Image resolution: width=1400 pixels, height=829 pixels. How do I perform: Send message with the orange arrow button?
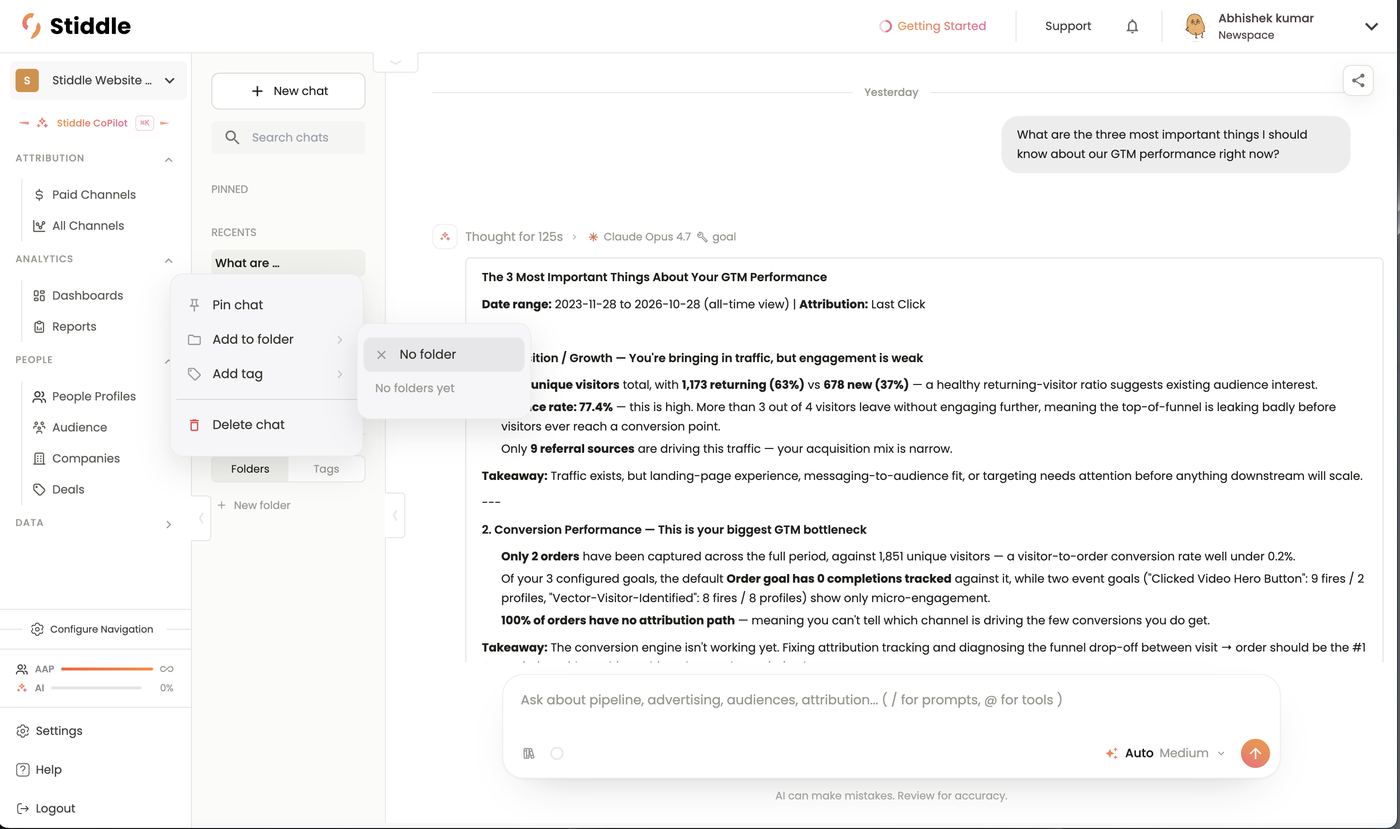tap(1255, 753)
